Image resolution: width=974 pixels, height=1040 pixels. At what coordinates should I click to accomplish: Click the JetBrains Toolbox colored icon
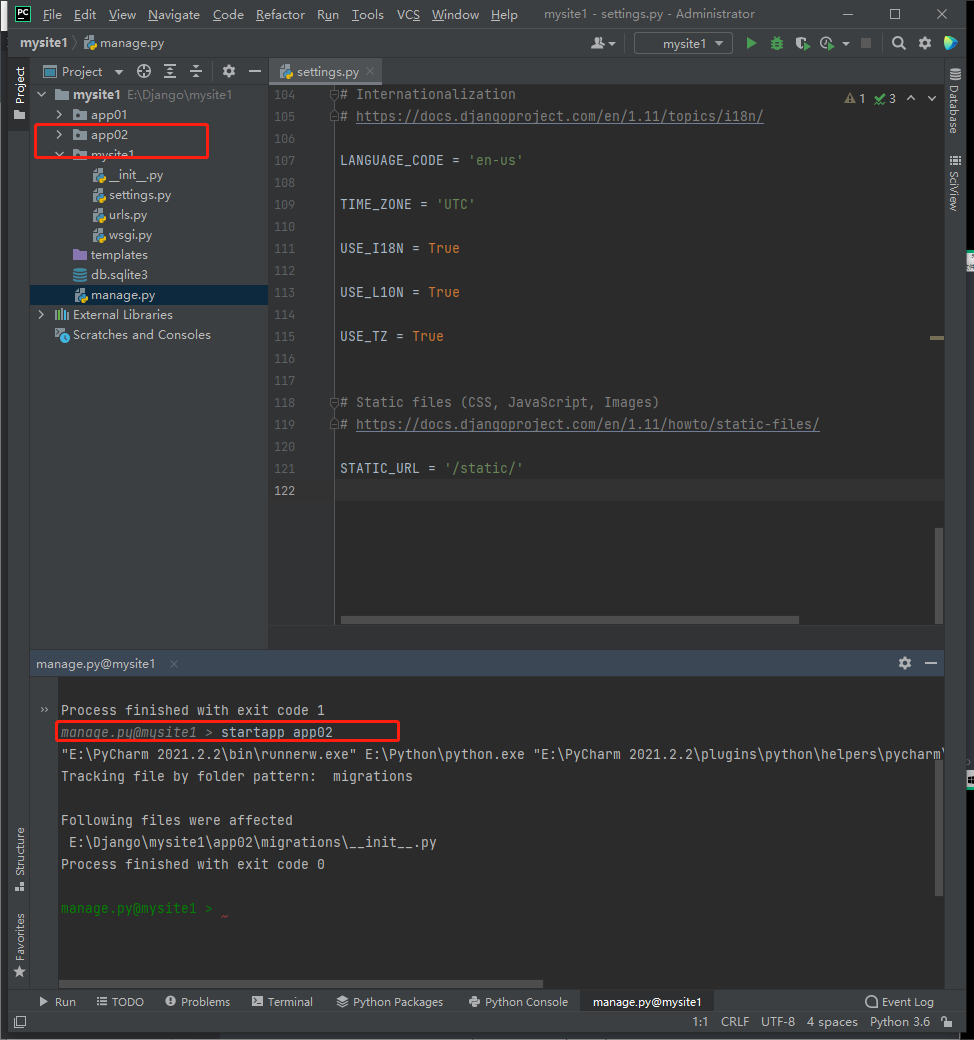[951, 43]
